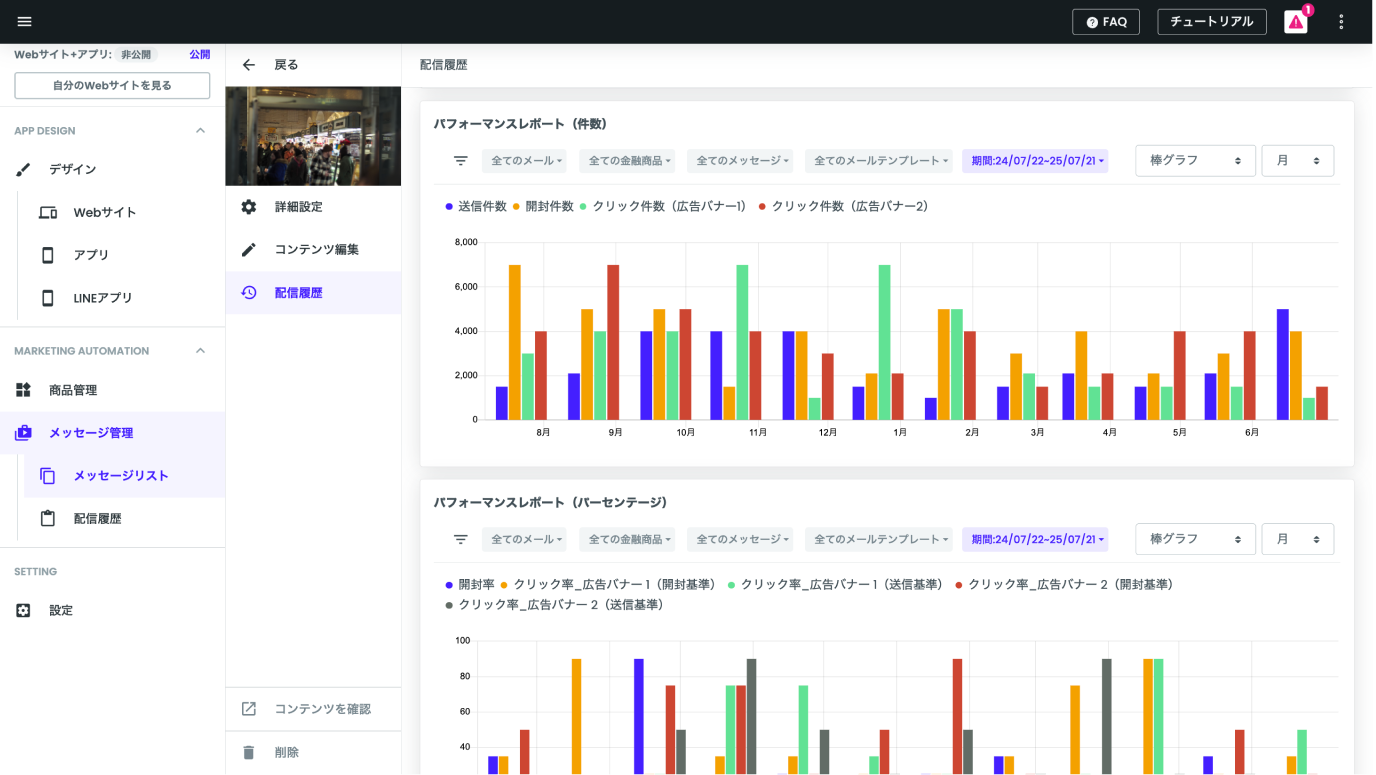The height and width of the screenshot is (775, 1376).
Task: Click the FAQ button
Action: click(1105, 22)
